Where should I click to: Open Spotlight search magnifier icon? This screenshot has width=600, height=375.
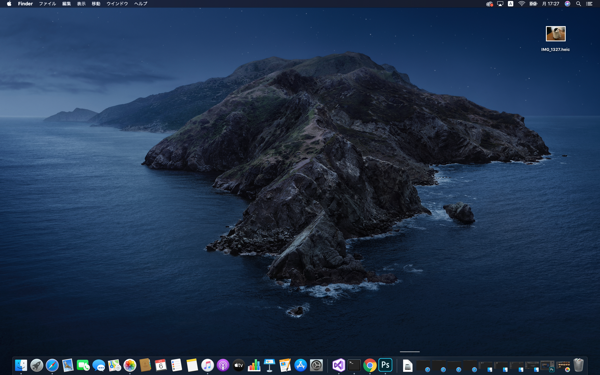(579, 3)
